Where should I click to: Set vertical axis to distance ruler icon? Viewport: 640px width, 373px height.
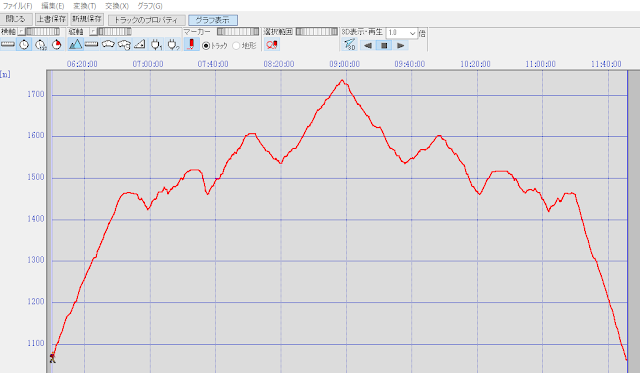(x=91, y=44)
